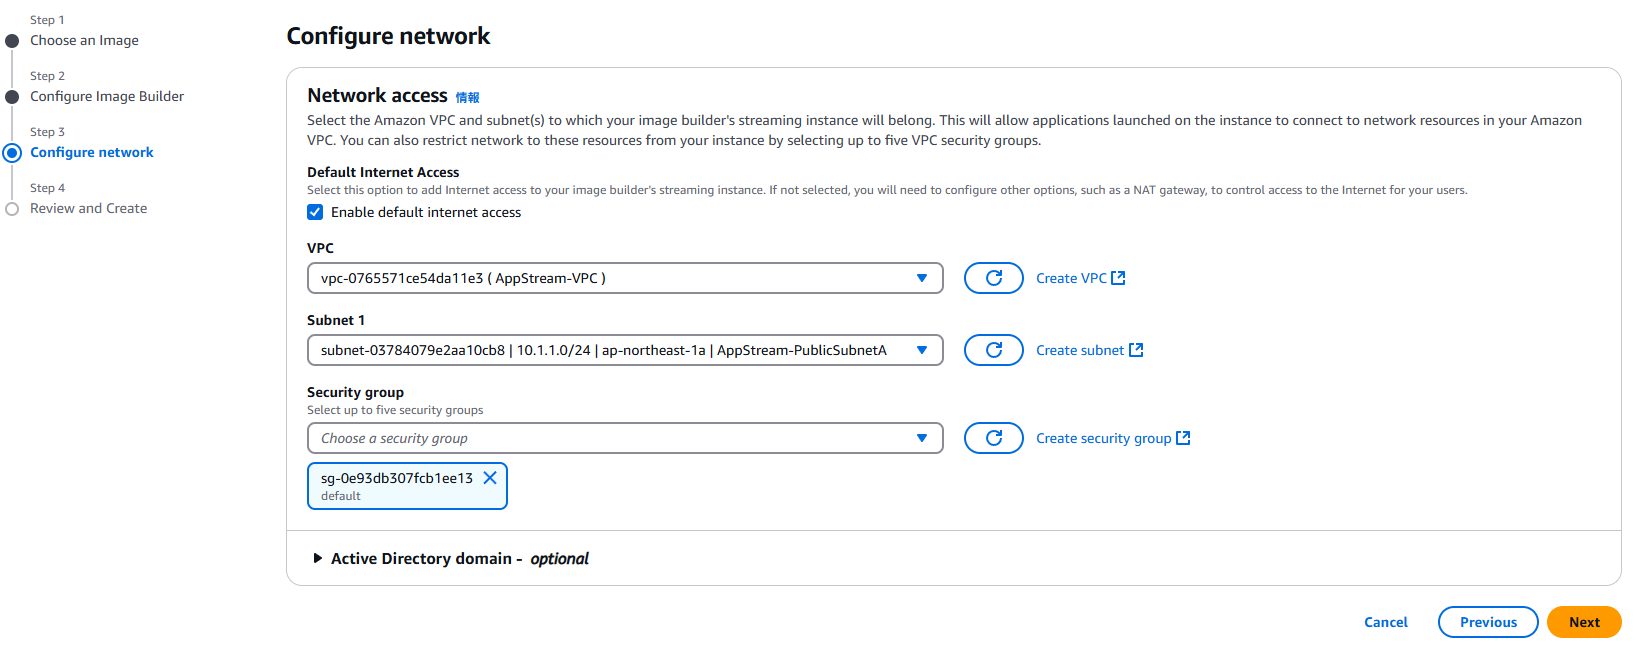Expand Active Directory domain section
Screen dimensions: 1640x661
318,558
